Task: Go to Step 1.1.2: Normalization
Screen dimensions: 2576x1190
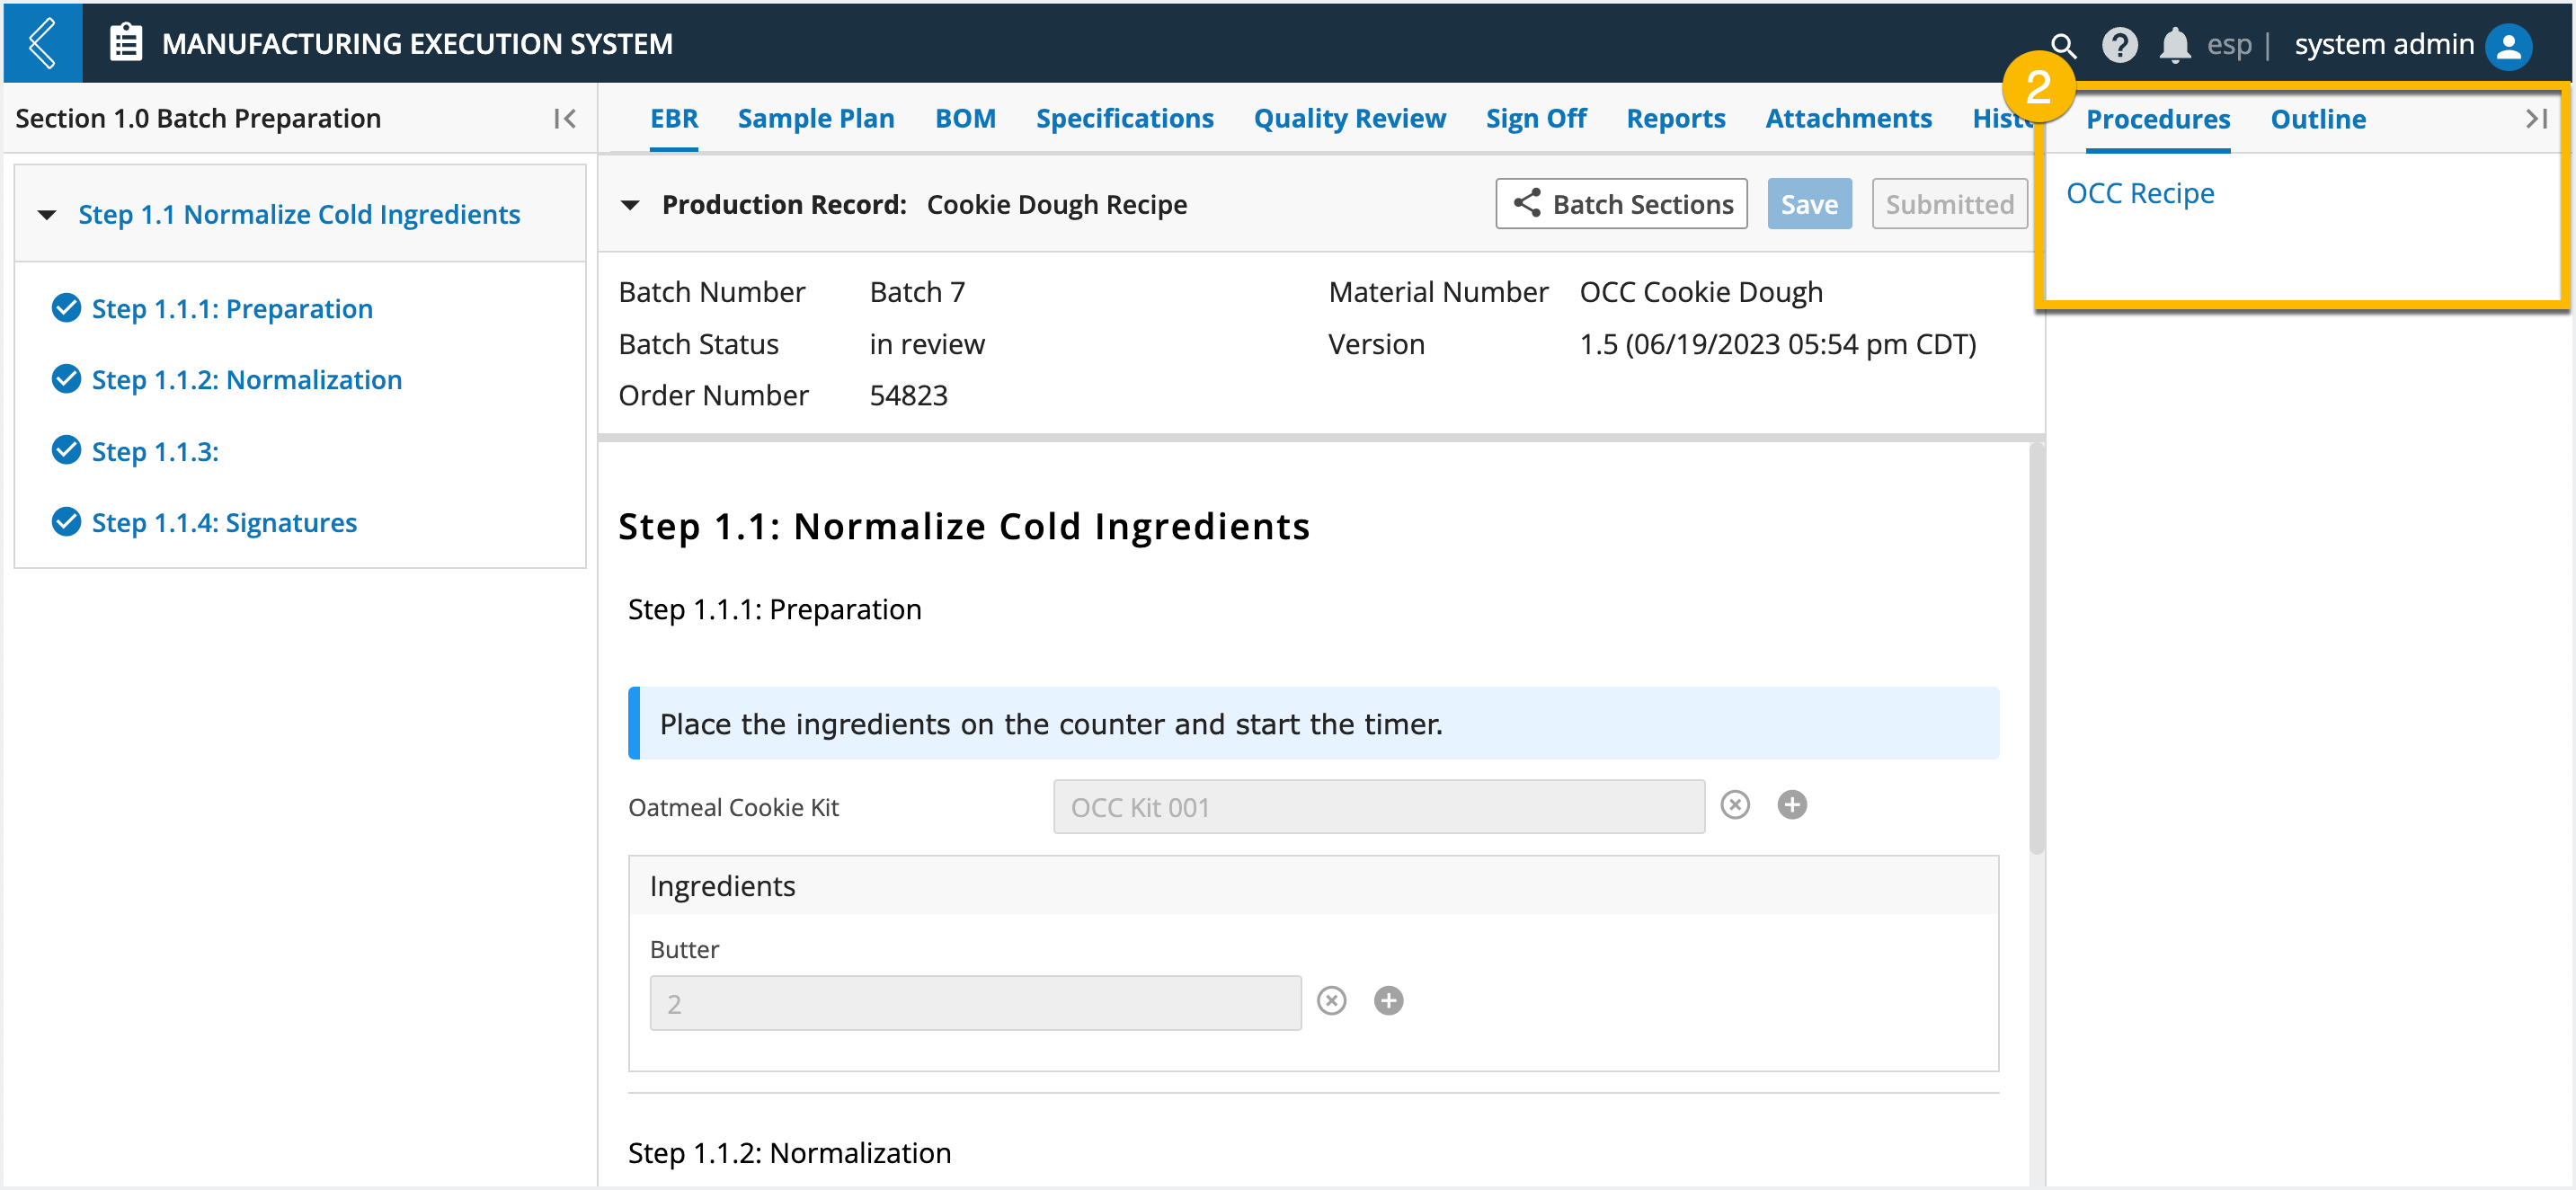Action: pyautogui.click(x=247, y=380)
